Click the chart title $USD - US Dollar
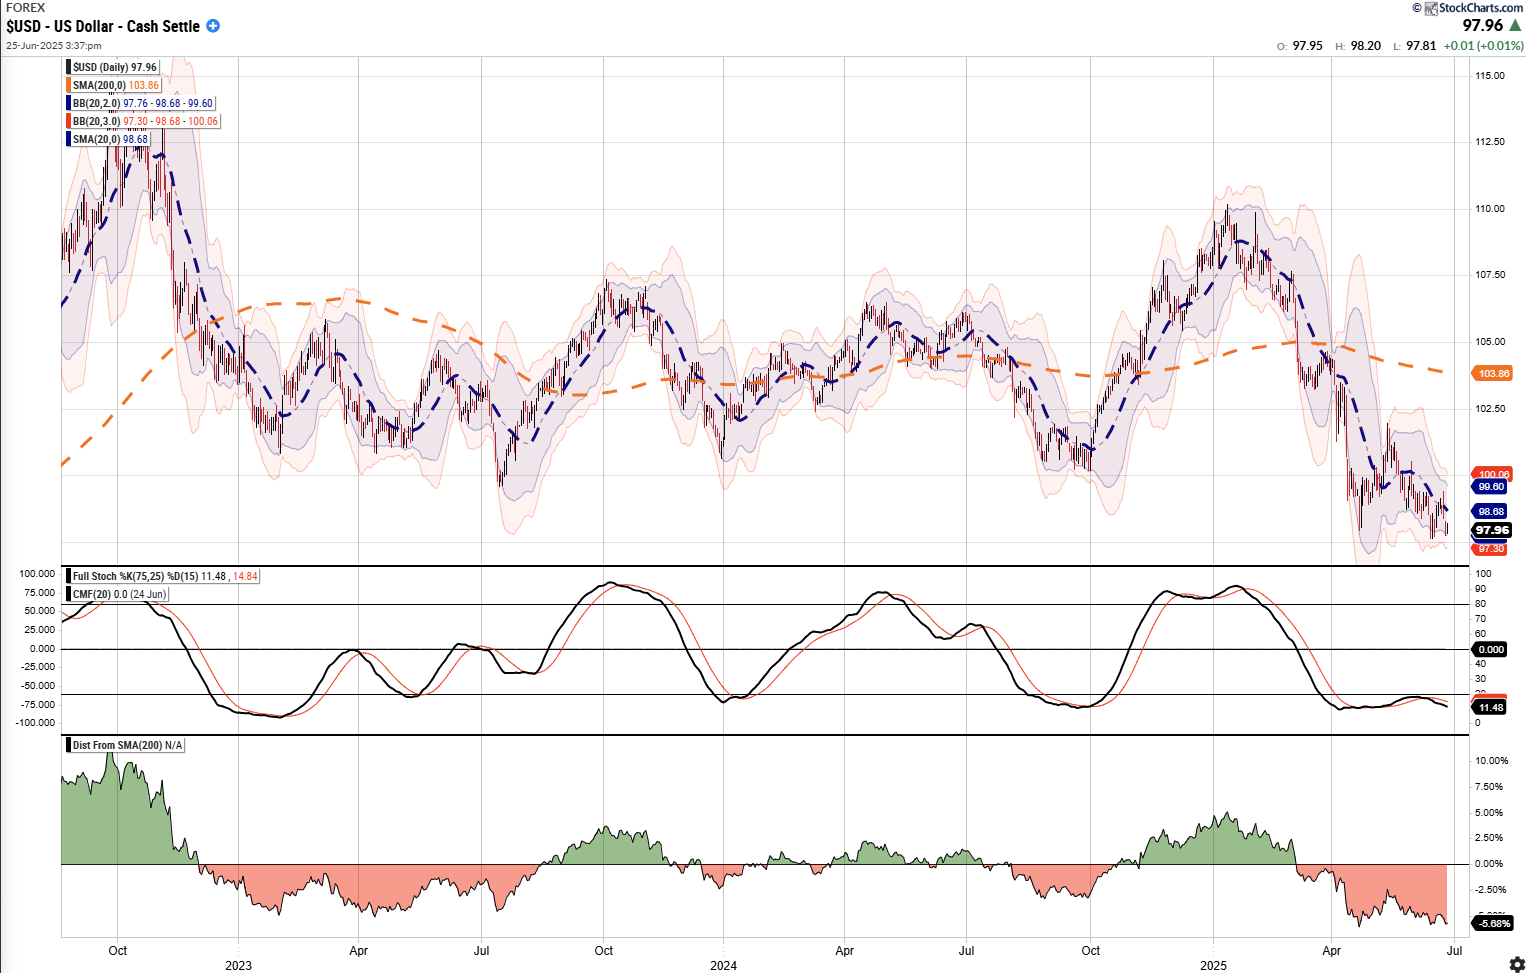 (103, 26)
